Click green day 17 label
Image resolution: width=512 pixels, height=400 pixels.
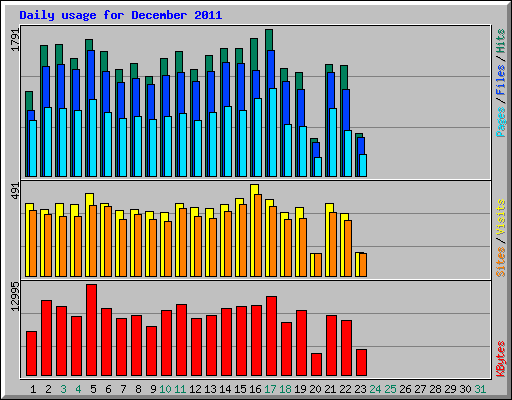270,389
